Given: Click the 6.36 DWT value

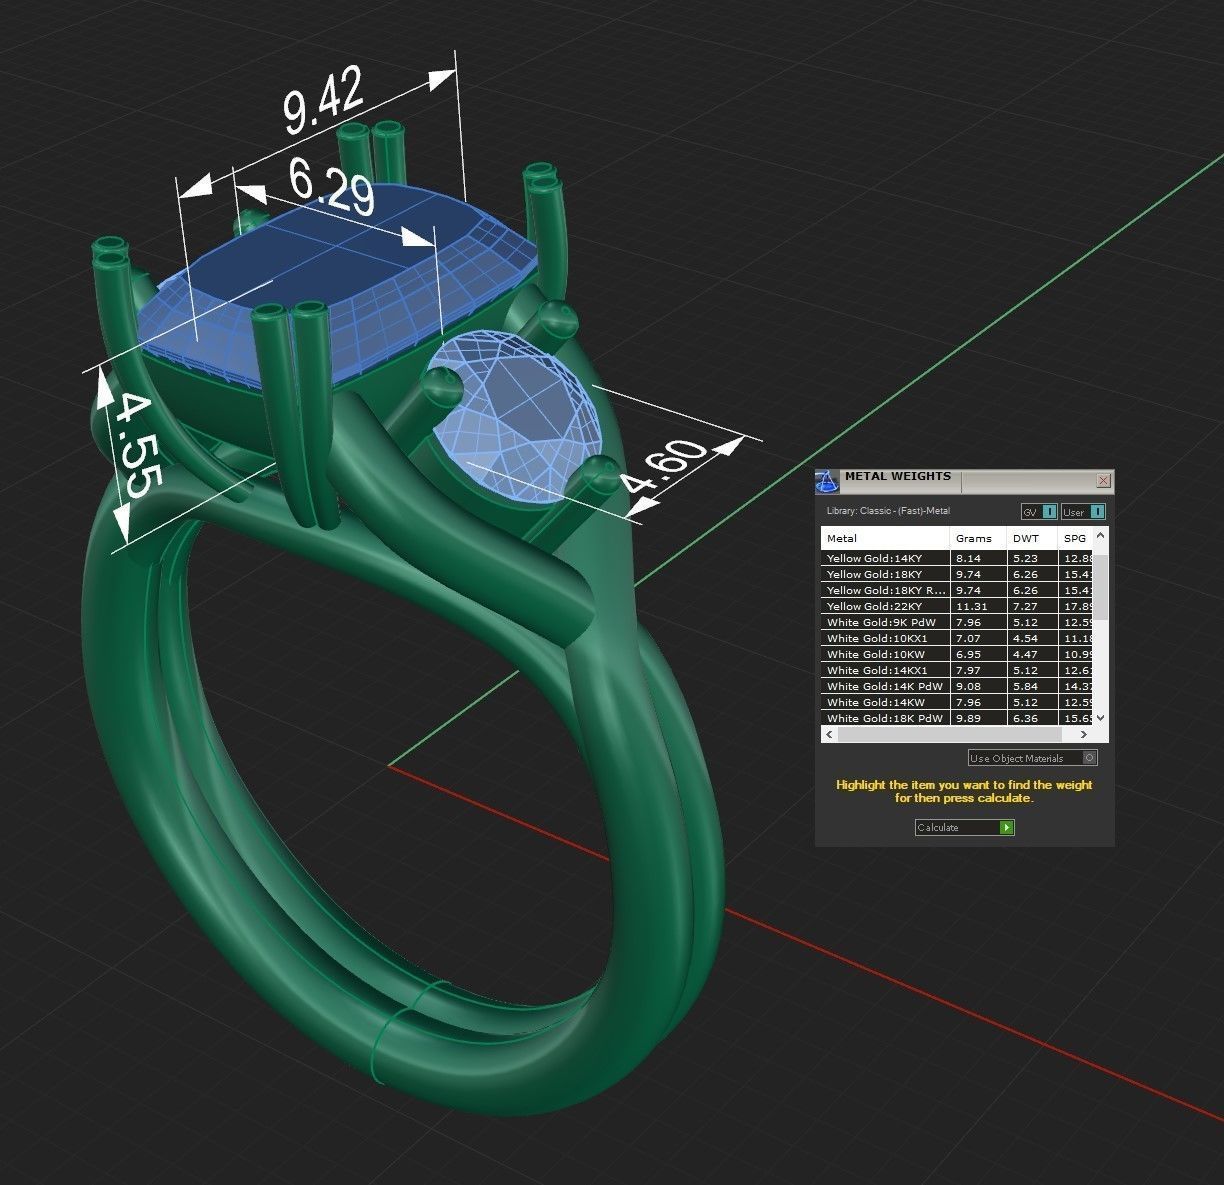Looking at the screenshot, I should (1025, 718).
